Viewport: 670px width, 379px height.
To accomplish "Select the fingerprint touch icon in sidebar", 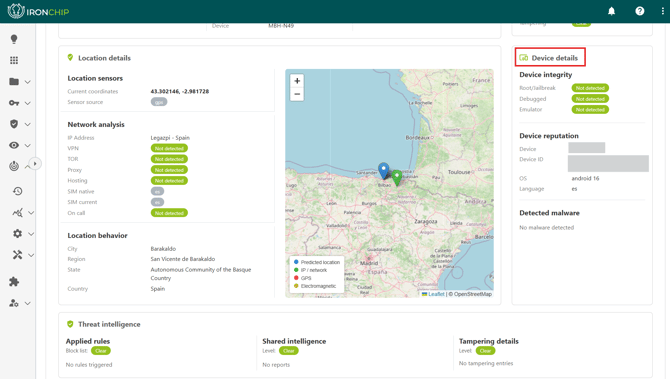I will pyautogui.click(x=14, y=166).
